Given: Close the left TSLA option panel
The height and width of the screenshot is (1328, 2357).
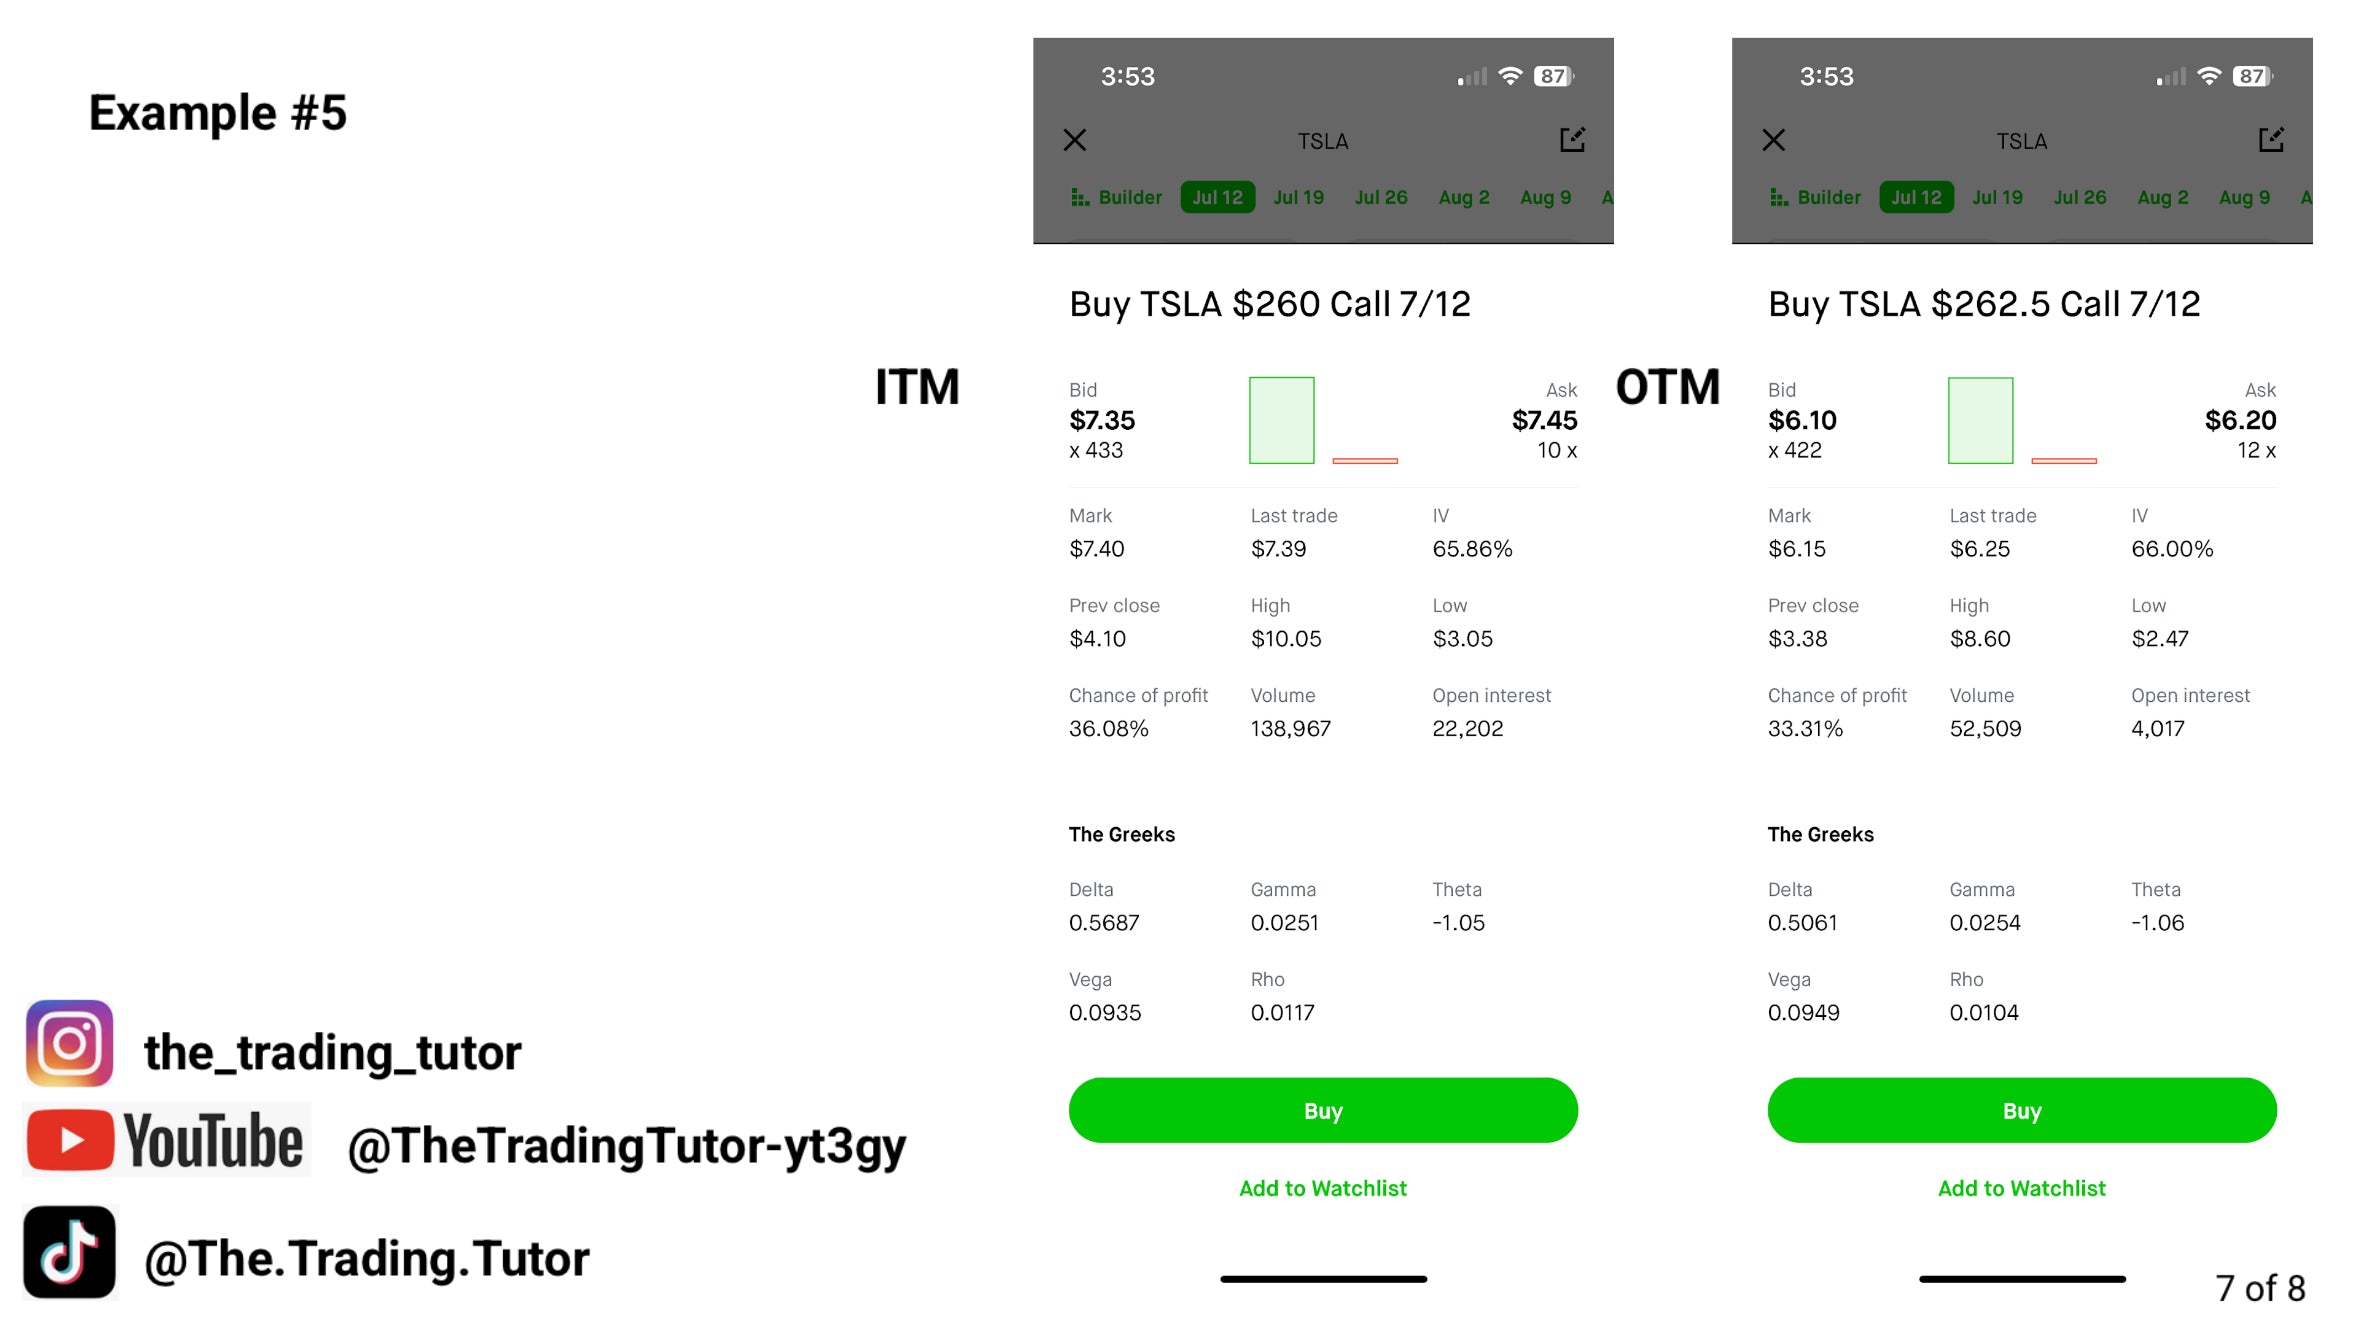Looking at the screenshot, I should (x=1075, y=140).
